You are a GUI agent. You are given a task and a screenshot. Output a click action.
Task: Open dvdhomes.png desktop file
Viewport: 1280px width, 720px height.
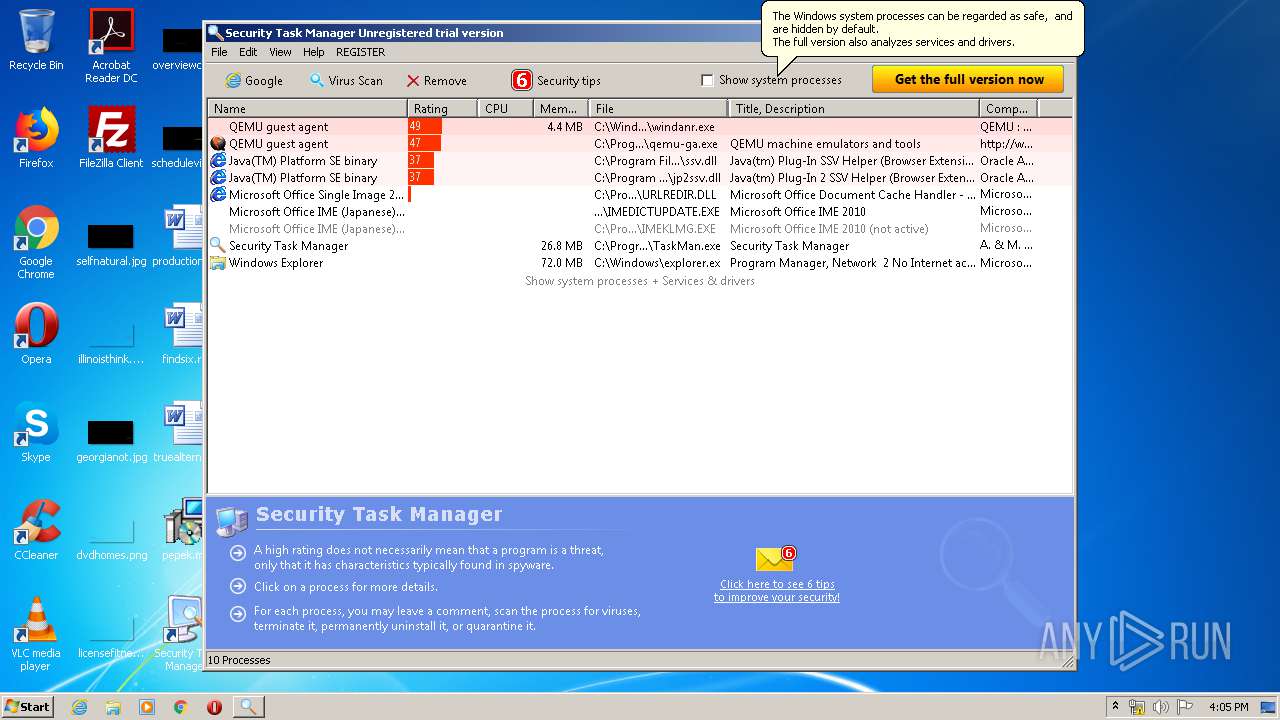[111, 539]
